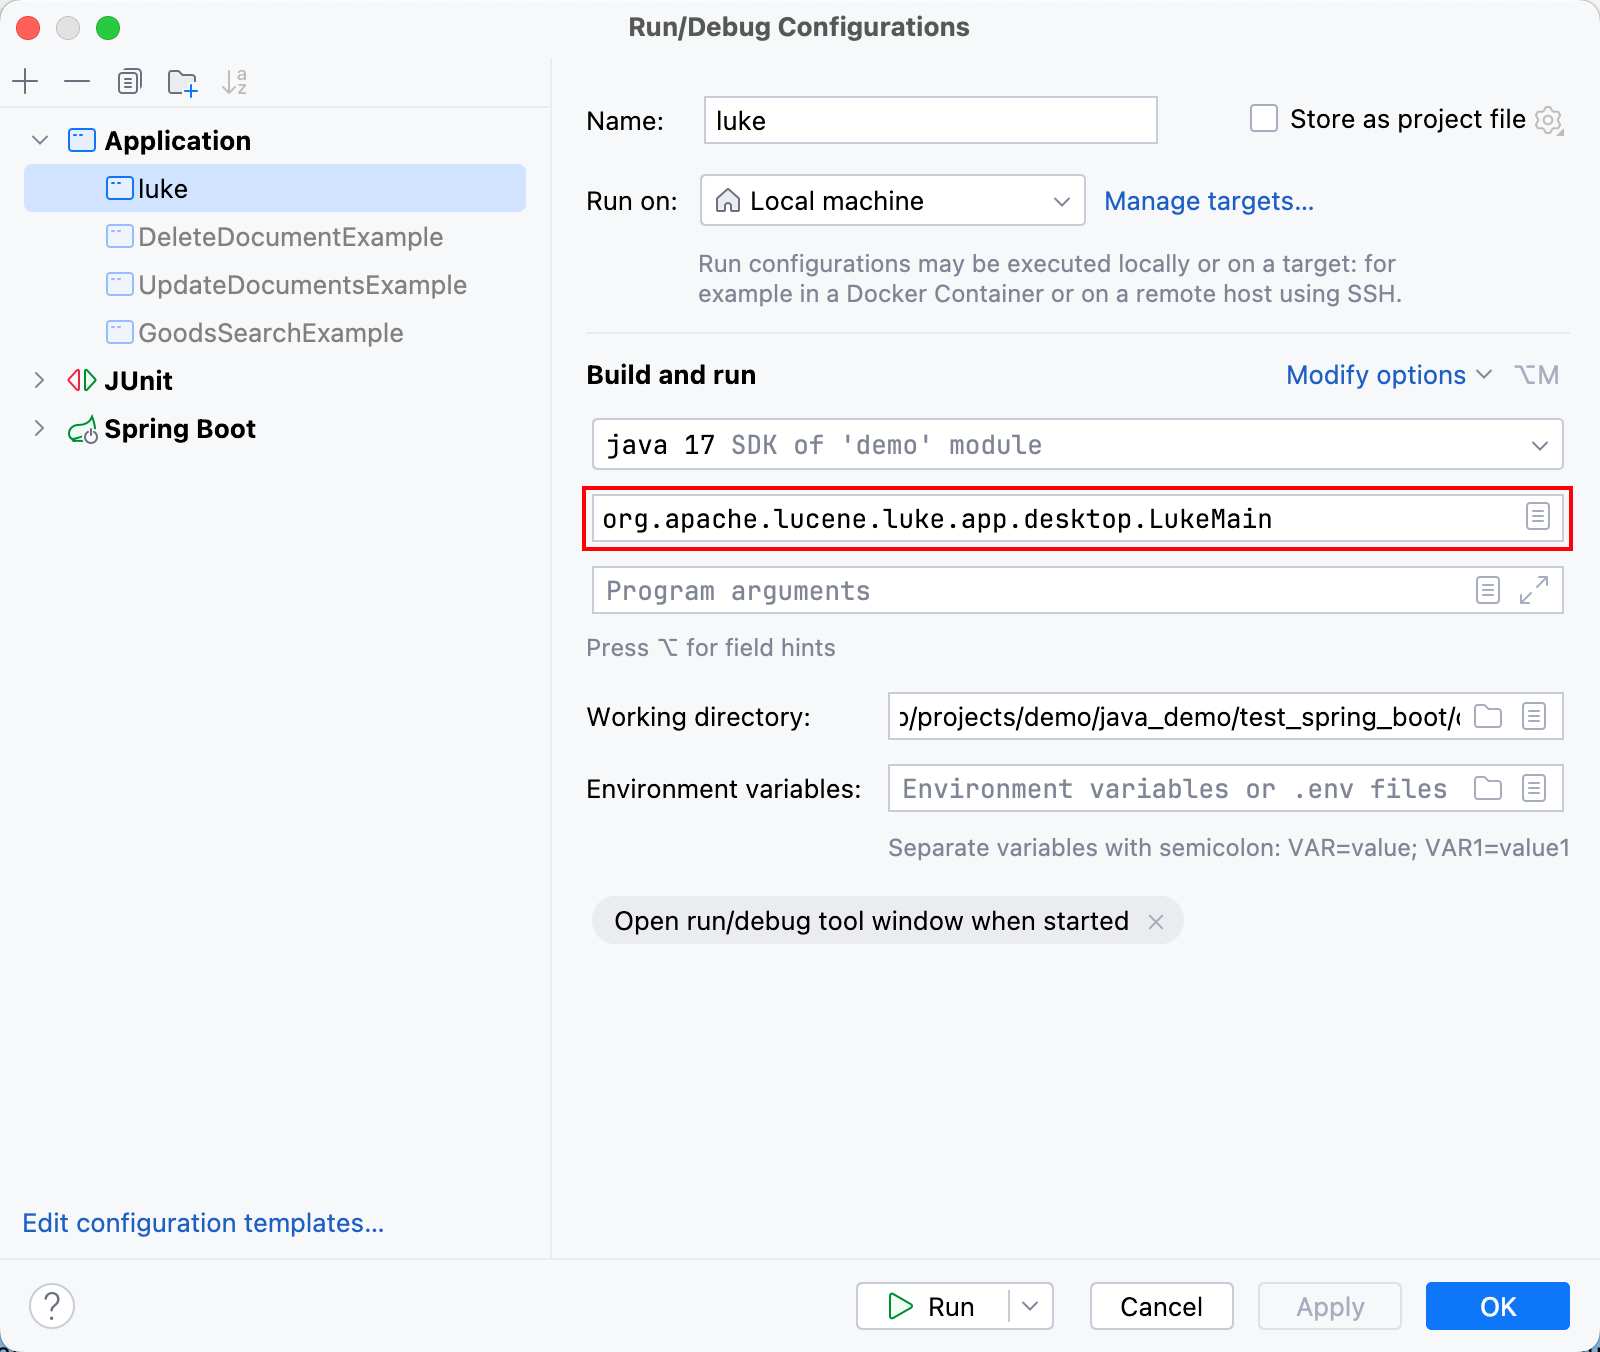1600x1352 pixels.
Task: Open the Run button dropdown arrow
Action: click(x=1031, y=1306)
